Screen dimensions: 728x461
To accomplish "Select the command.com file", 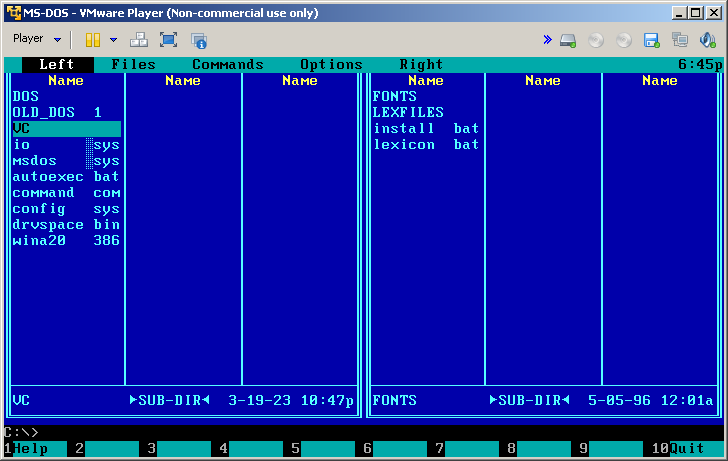I will click(x=66, y=193).
